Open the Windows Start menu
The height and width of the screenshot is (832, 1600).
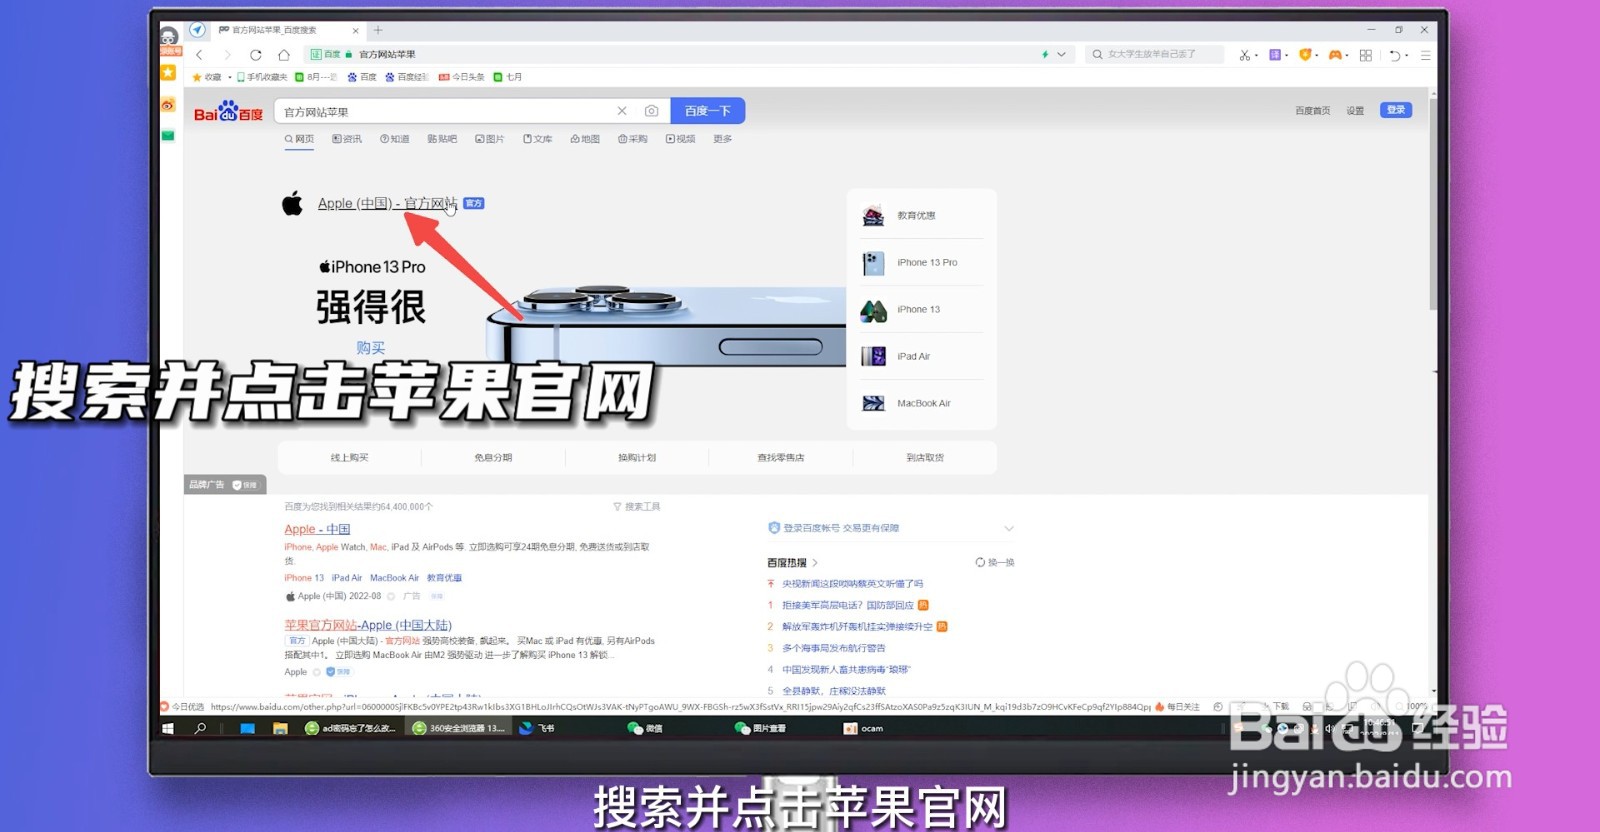pos(168,728)
